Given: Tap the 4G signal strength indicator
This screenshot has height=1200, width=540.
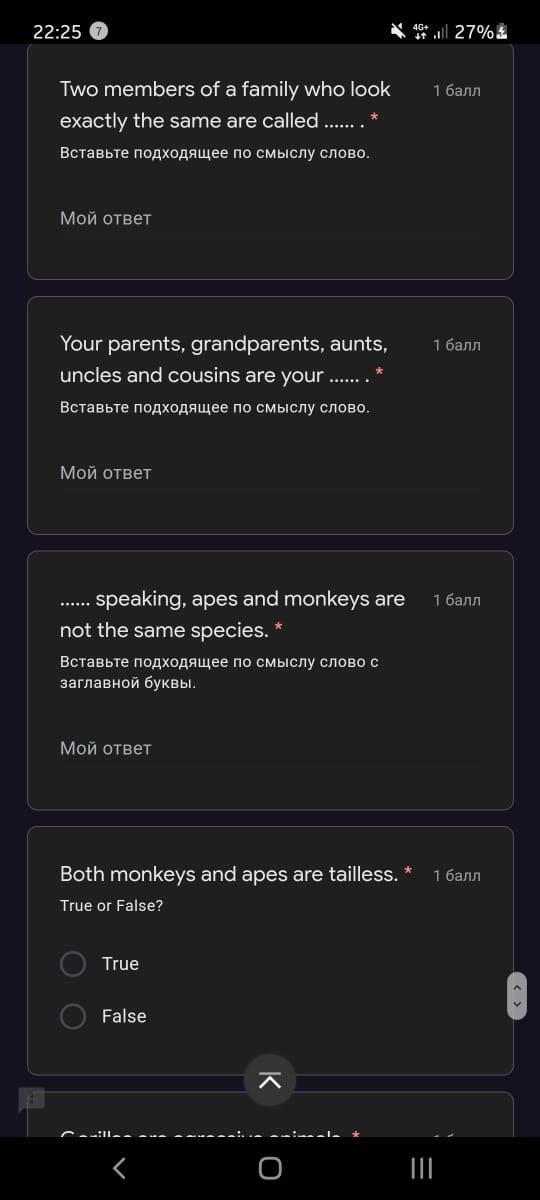Looking at the screenshot, I should point(430,31).
